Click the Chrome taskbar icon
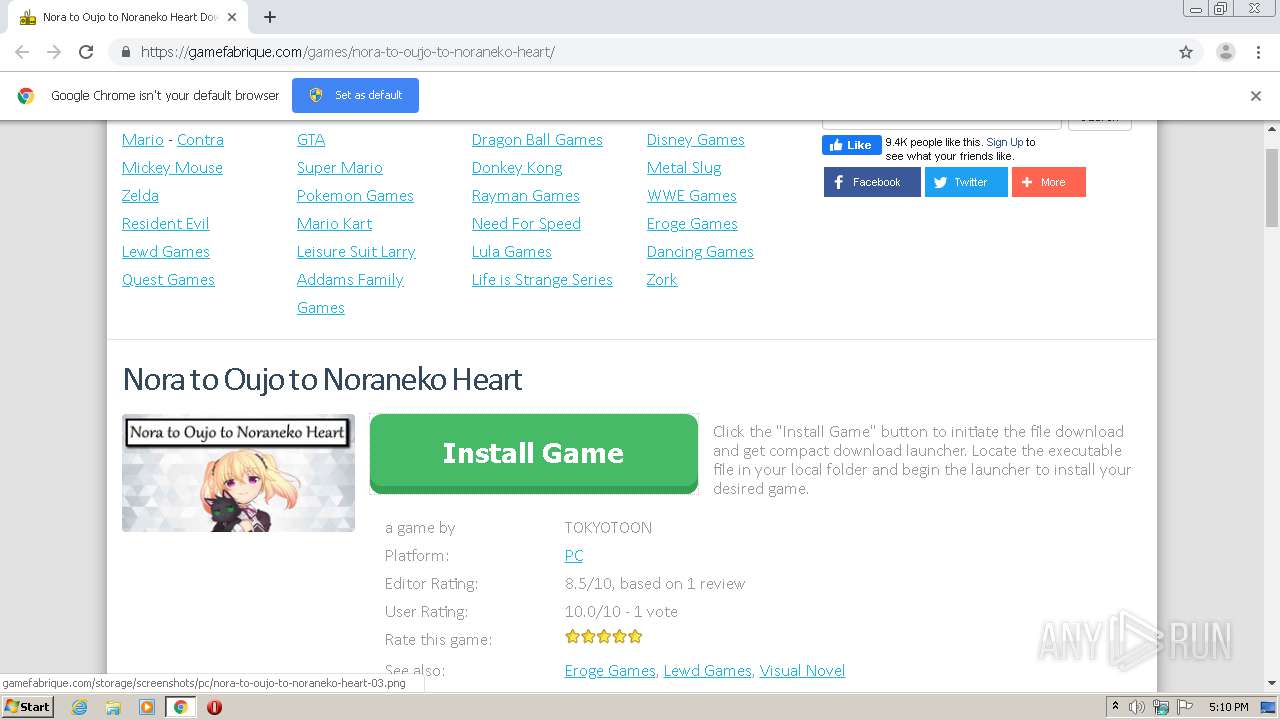 coord(180,707)
